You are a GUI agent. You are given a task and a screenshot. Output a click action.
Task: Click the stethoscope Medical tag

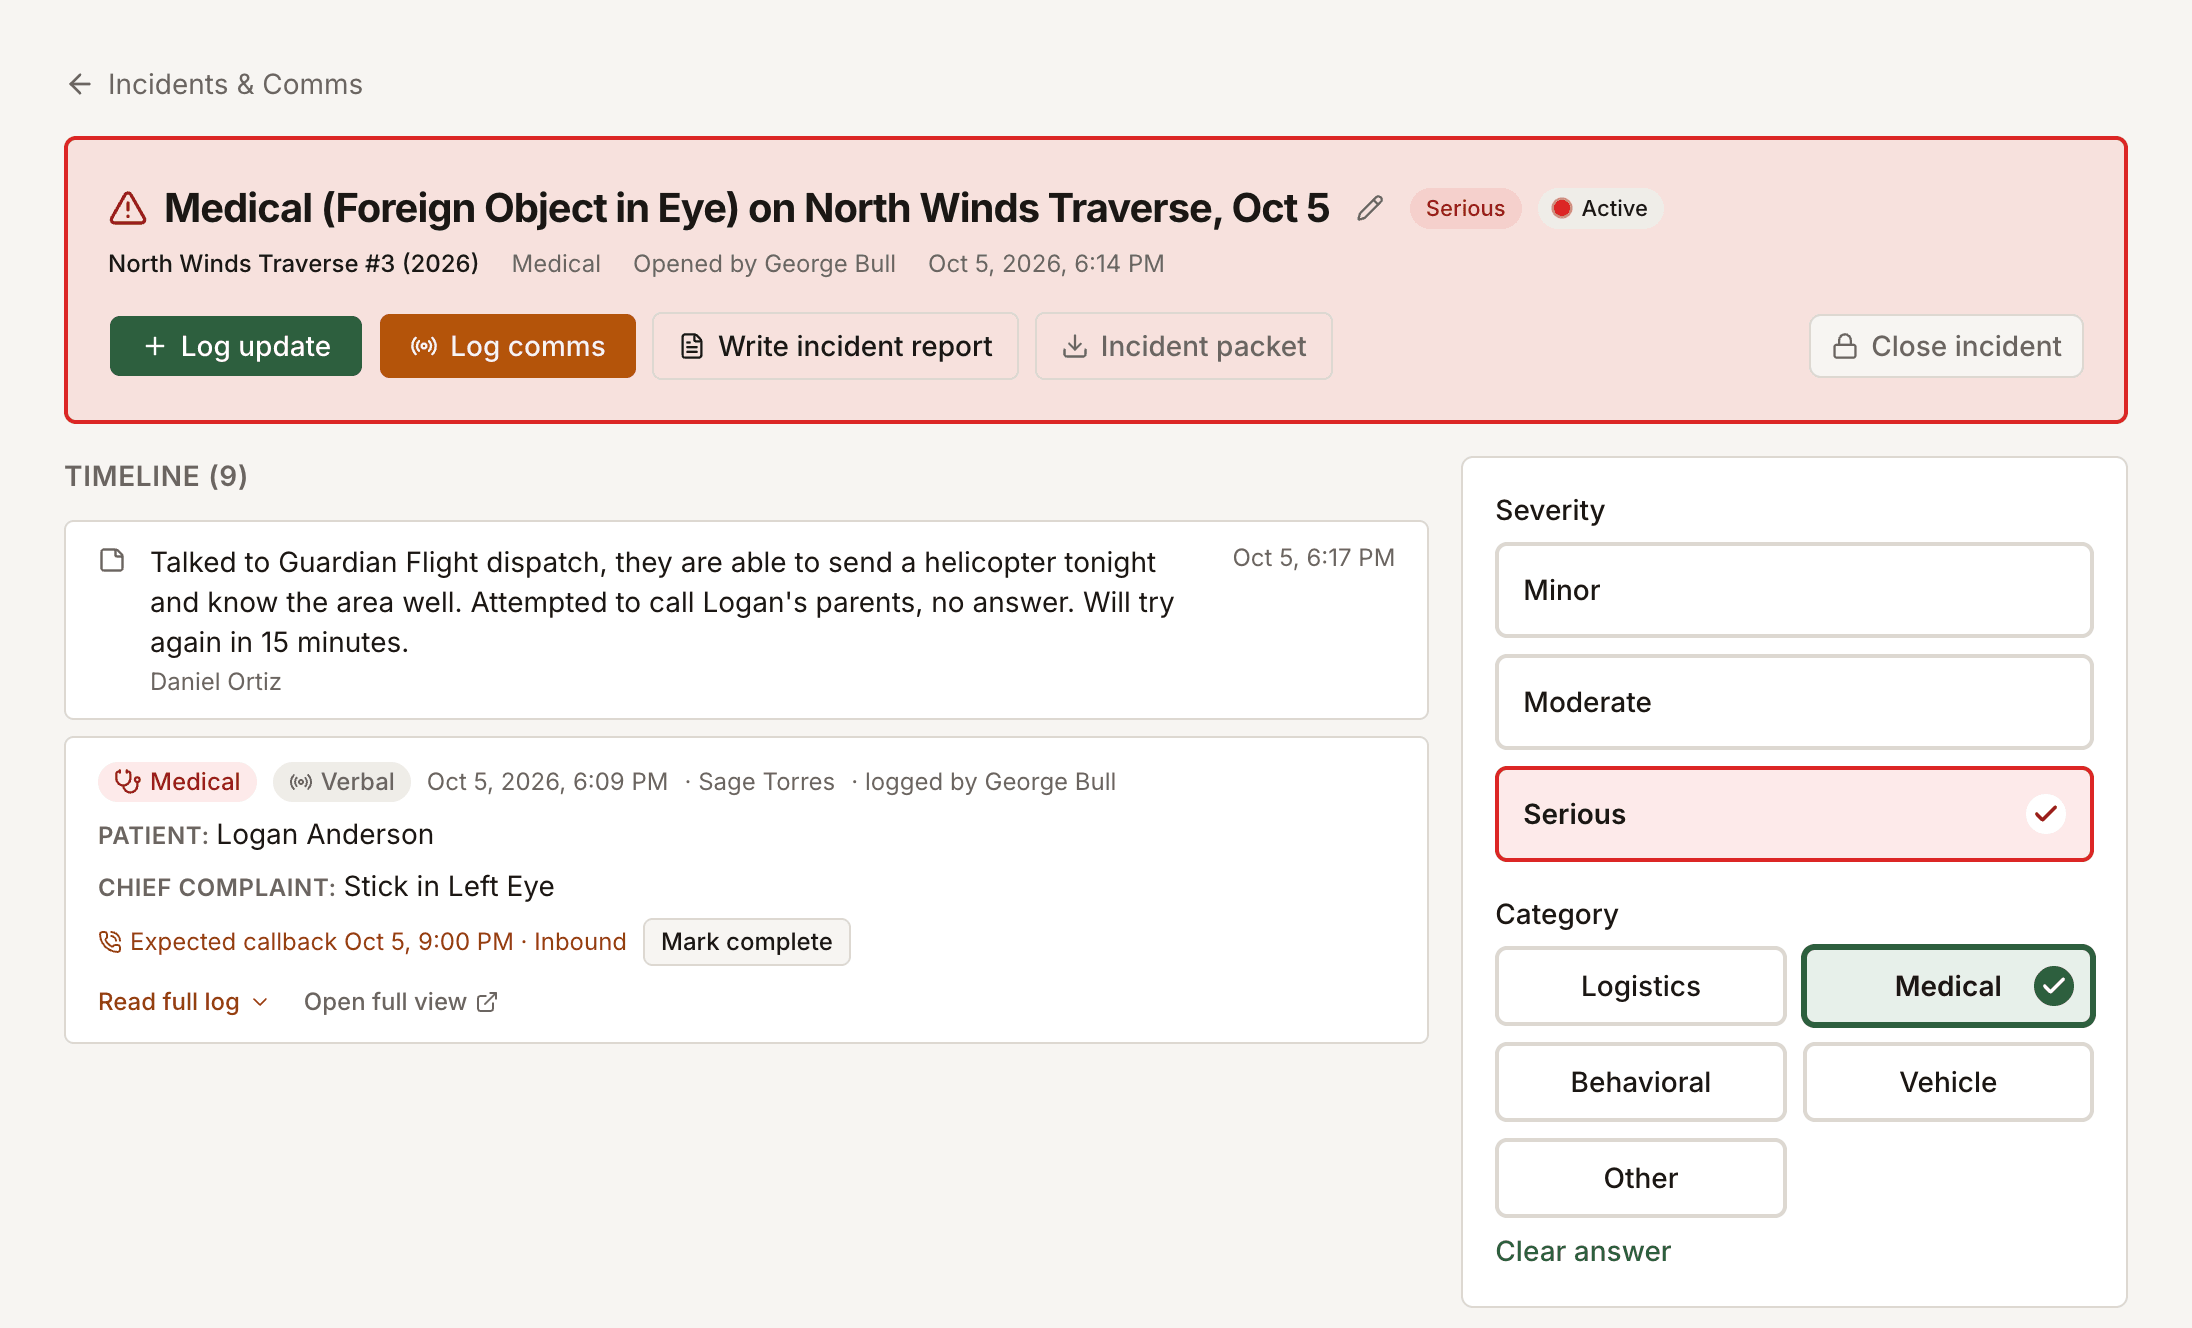177,782
